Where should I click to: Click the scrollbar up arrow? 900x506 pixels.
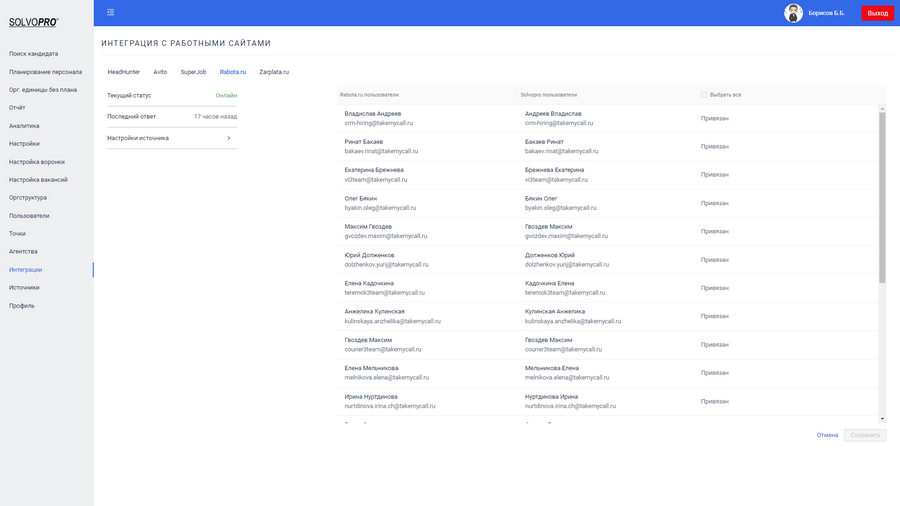coord(882,108)
